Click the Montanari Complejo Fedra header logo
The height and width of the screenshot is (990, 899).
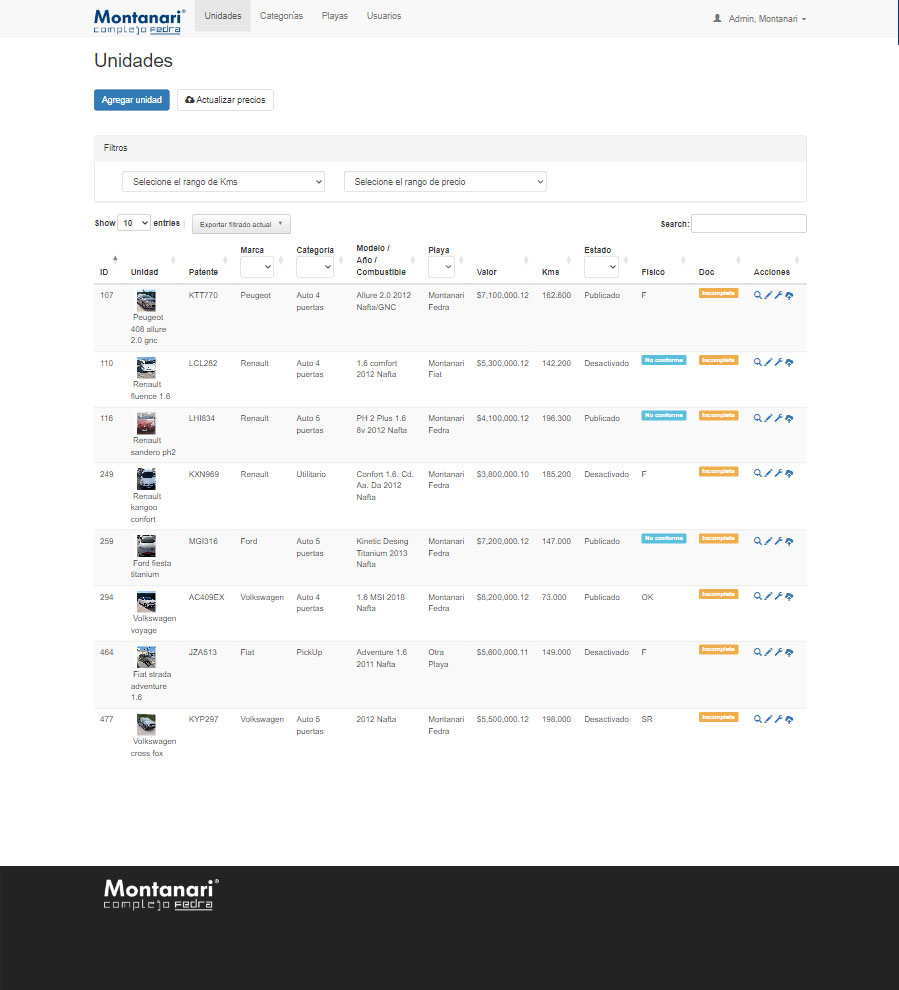coord(140,21)
